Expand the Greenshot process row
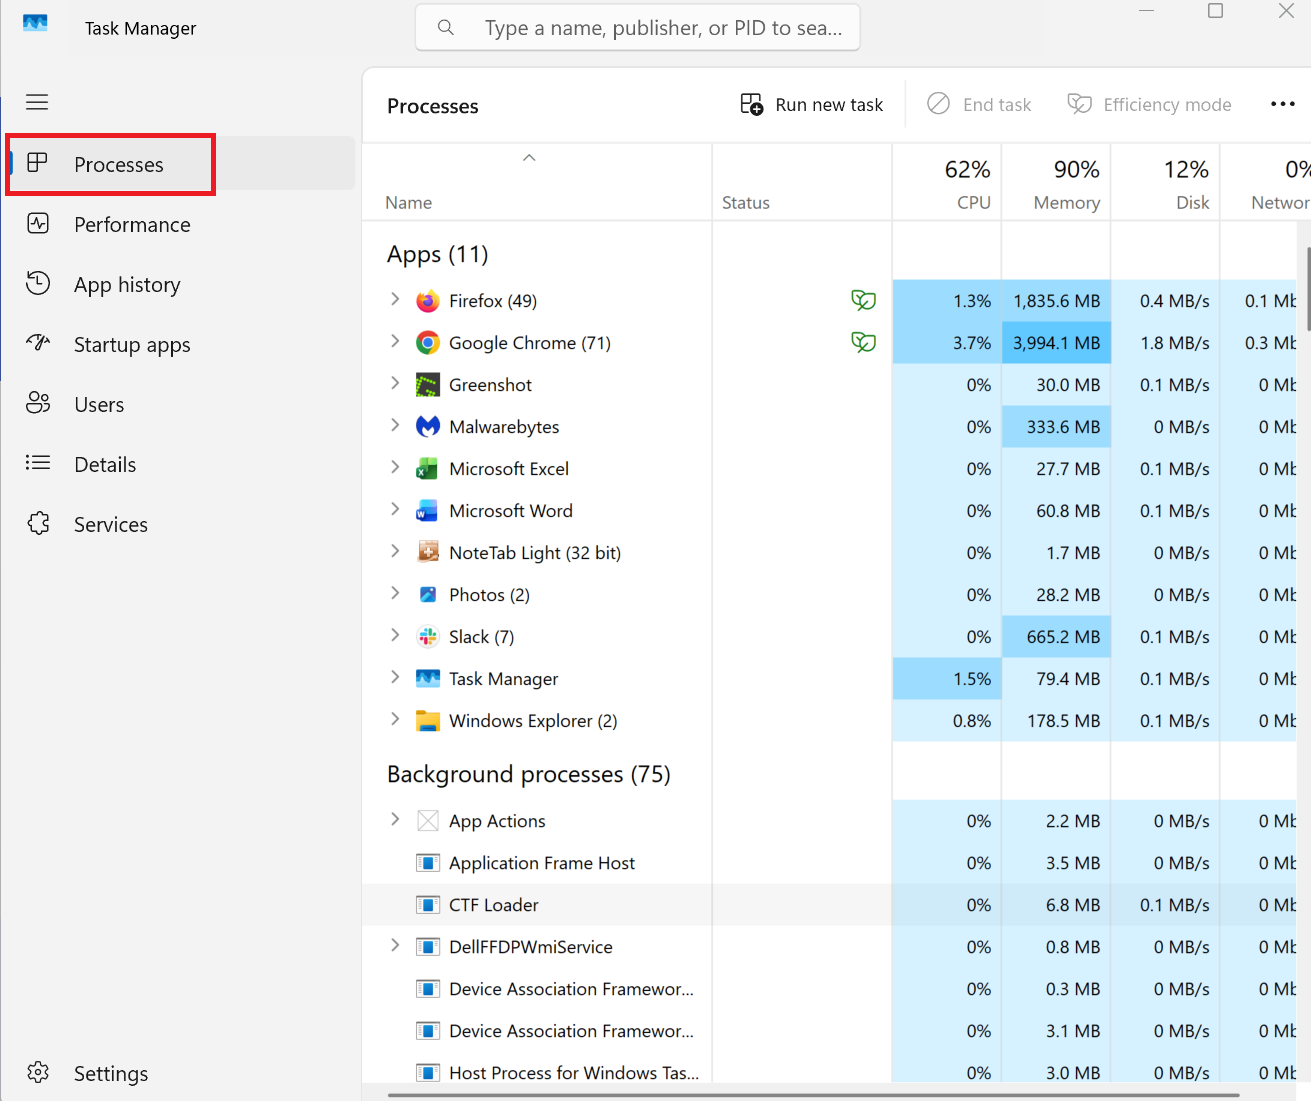The height and width of the screenshot is (1101, 1311). (x=395, y=384)
